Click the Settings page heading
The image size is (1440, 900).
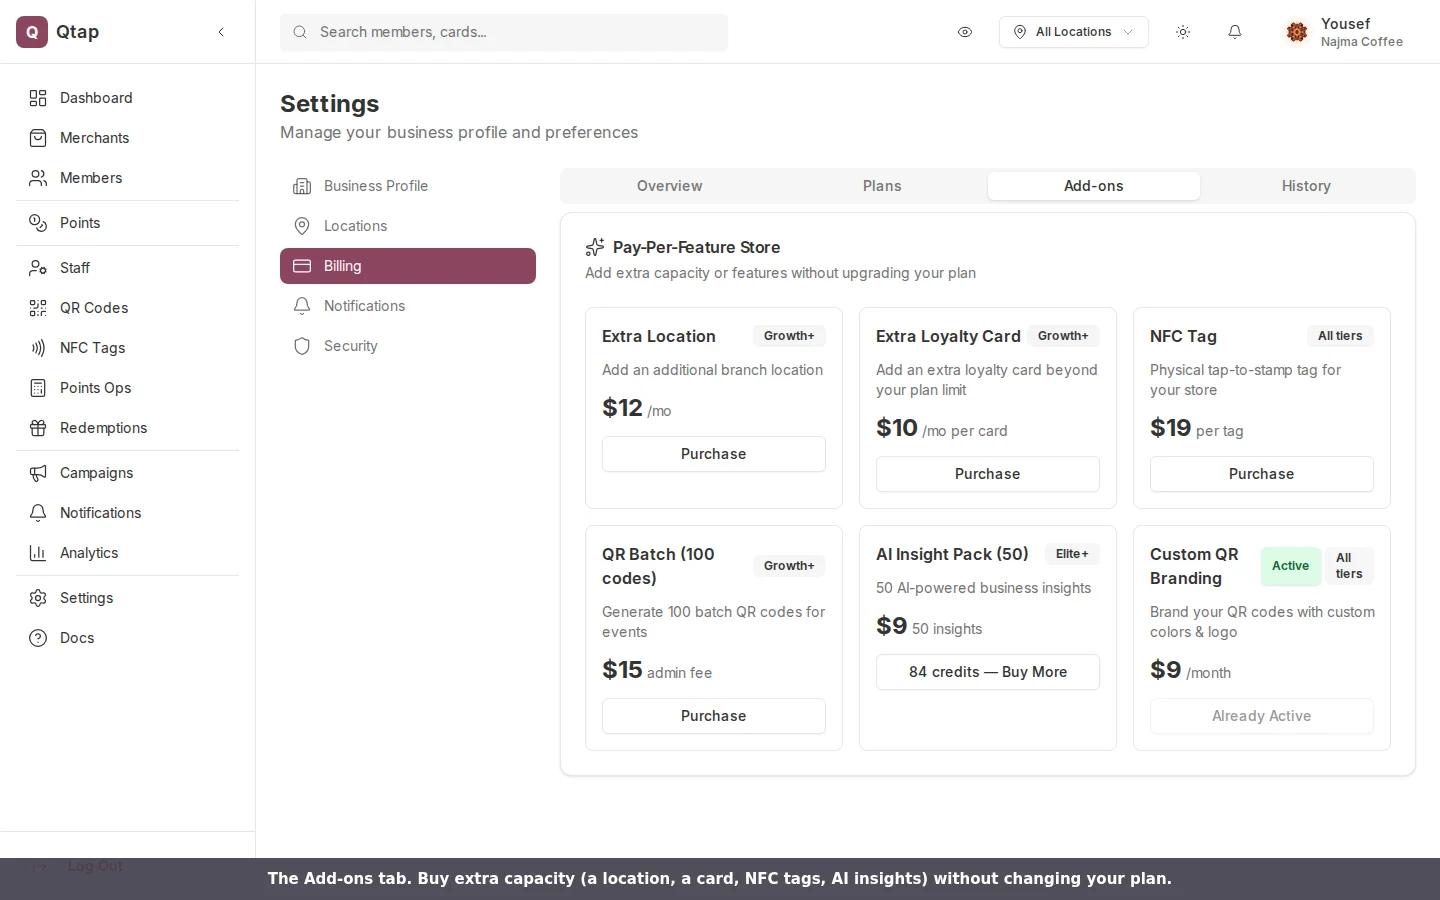tap(329, 104)
